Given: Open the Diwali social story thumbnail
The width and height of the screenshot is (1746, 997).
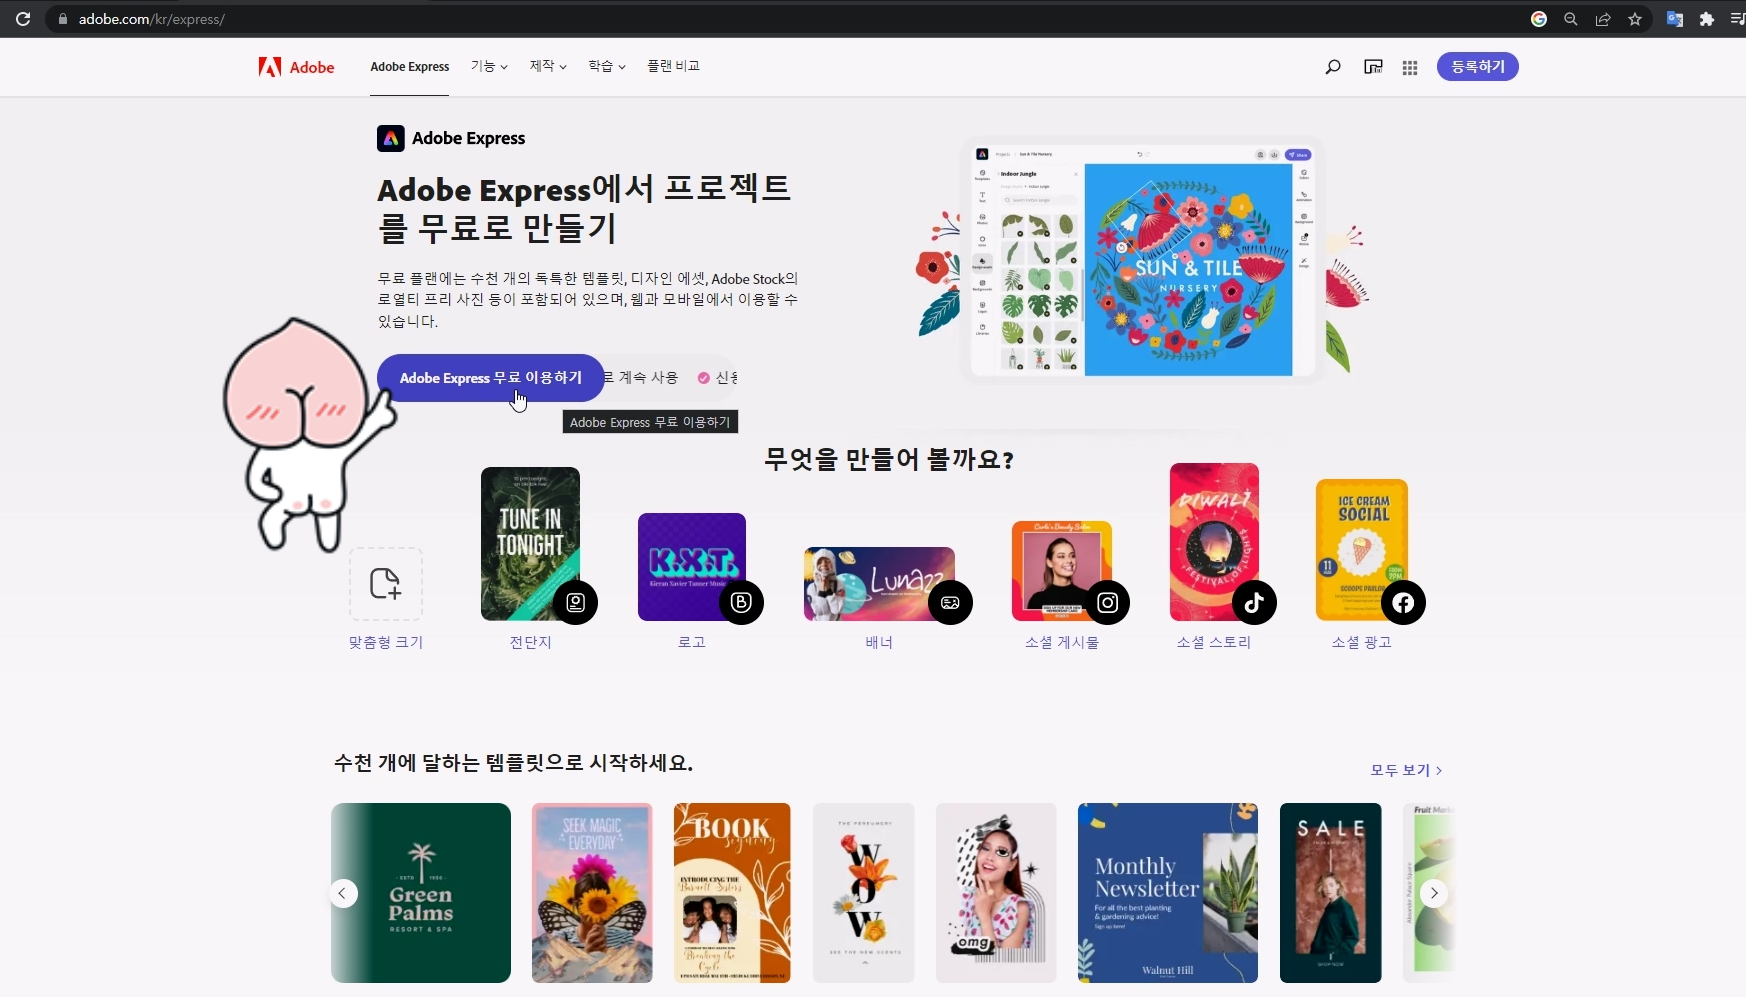Looking at the screenshot, I should click(1214, 542).
